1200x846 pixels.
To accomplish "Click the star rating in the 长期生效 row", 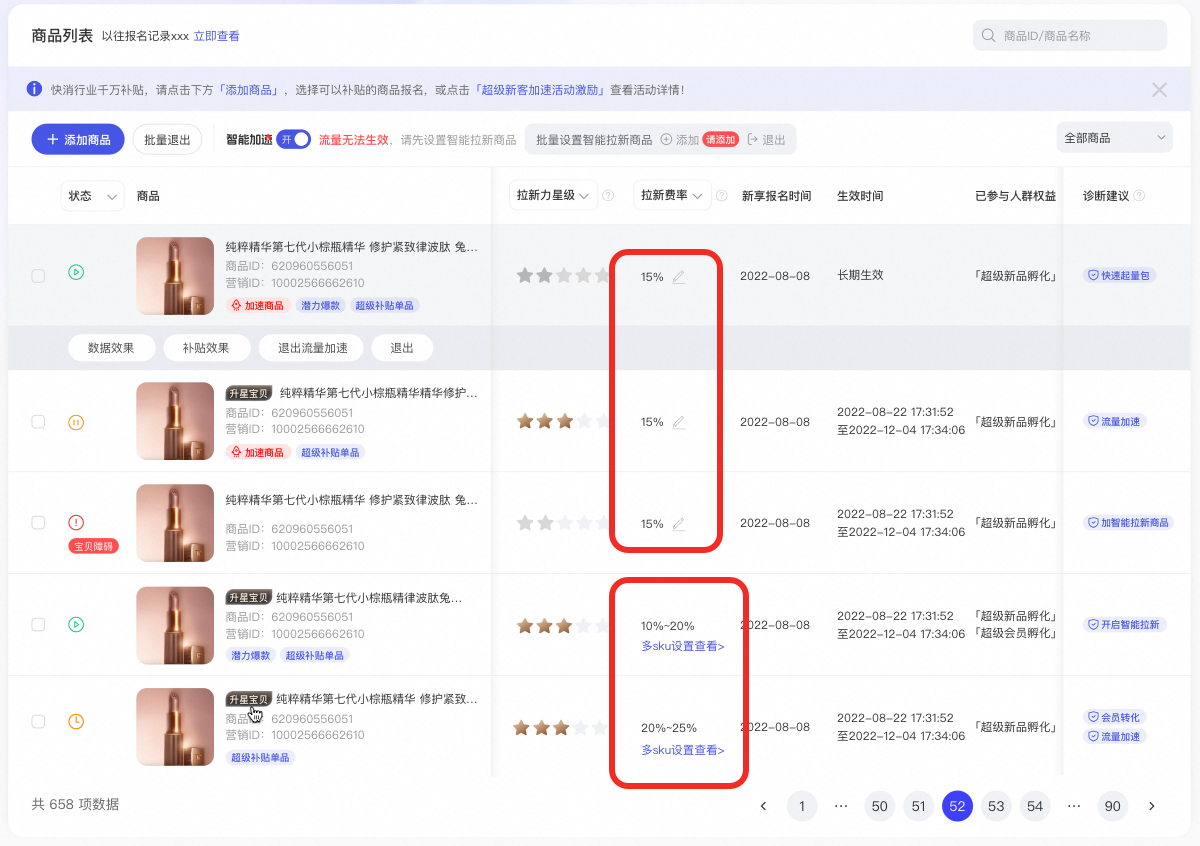I will [x=563, y=275].
